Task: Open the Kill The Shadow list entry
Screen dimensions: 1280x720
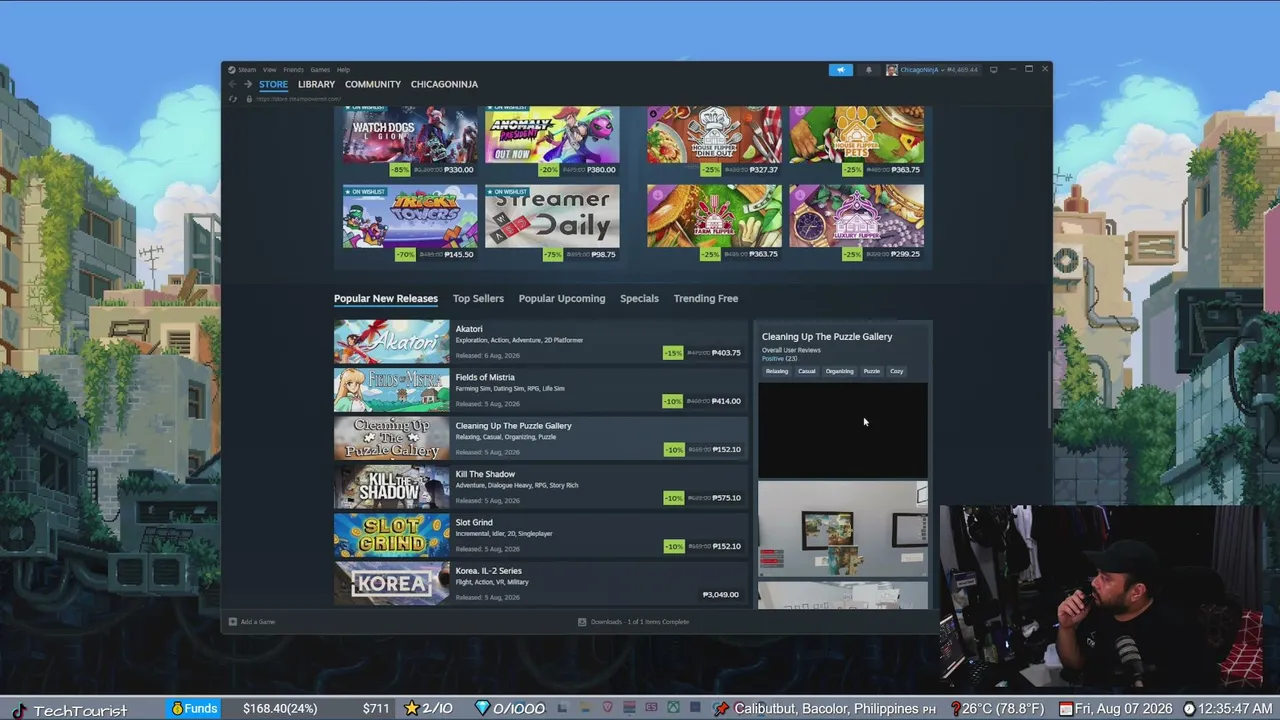Action: click(x=540, y=487)
